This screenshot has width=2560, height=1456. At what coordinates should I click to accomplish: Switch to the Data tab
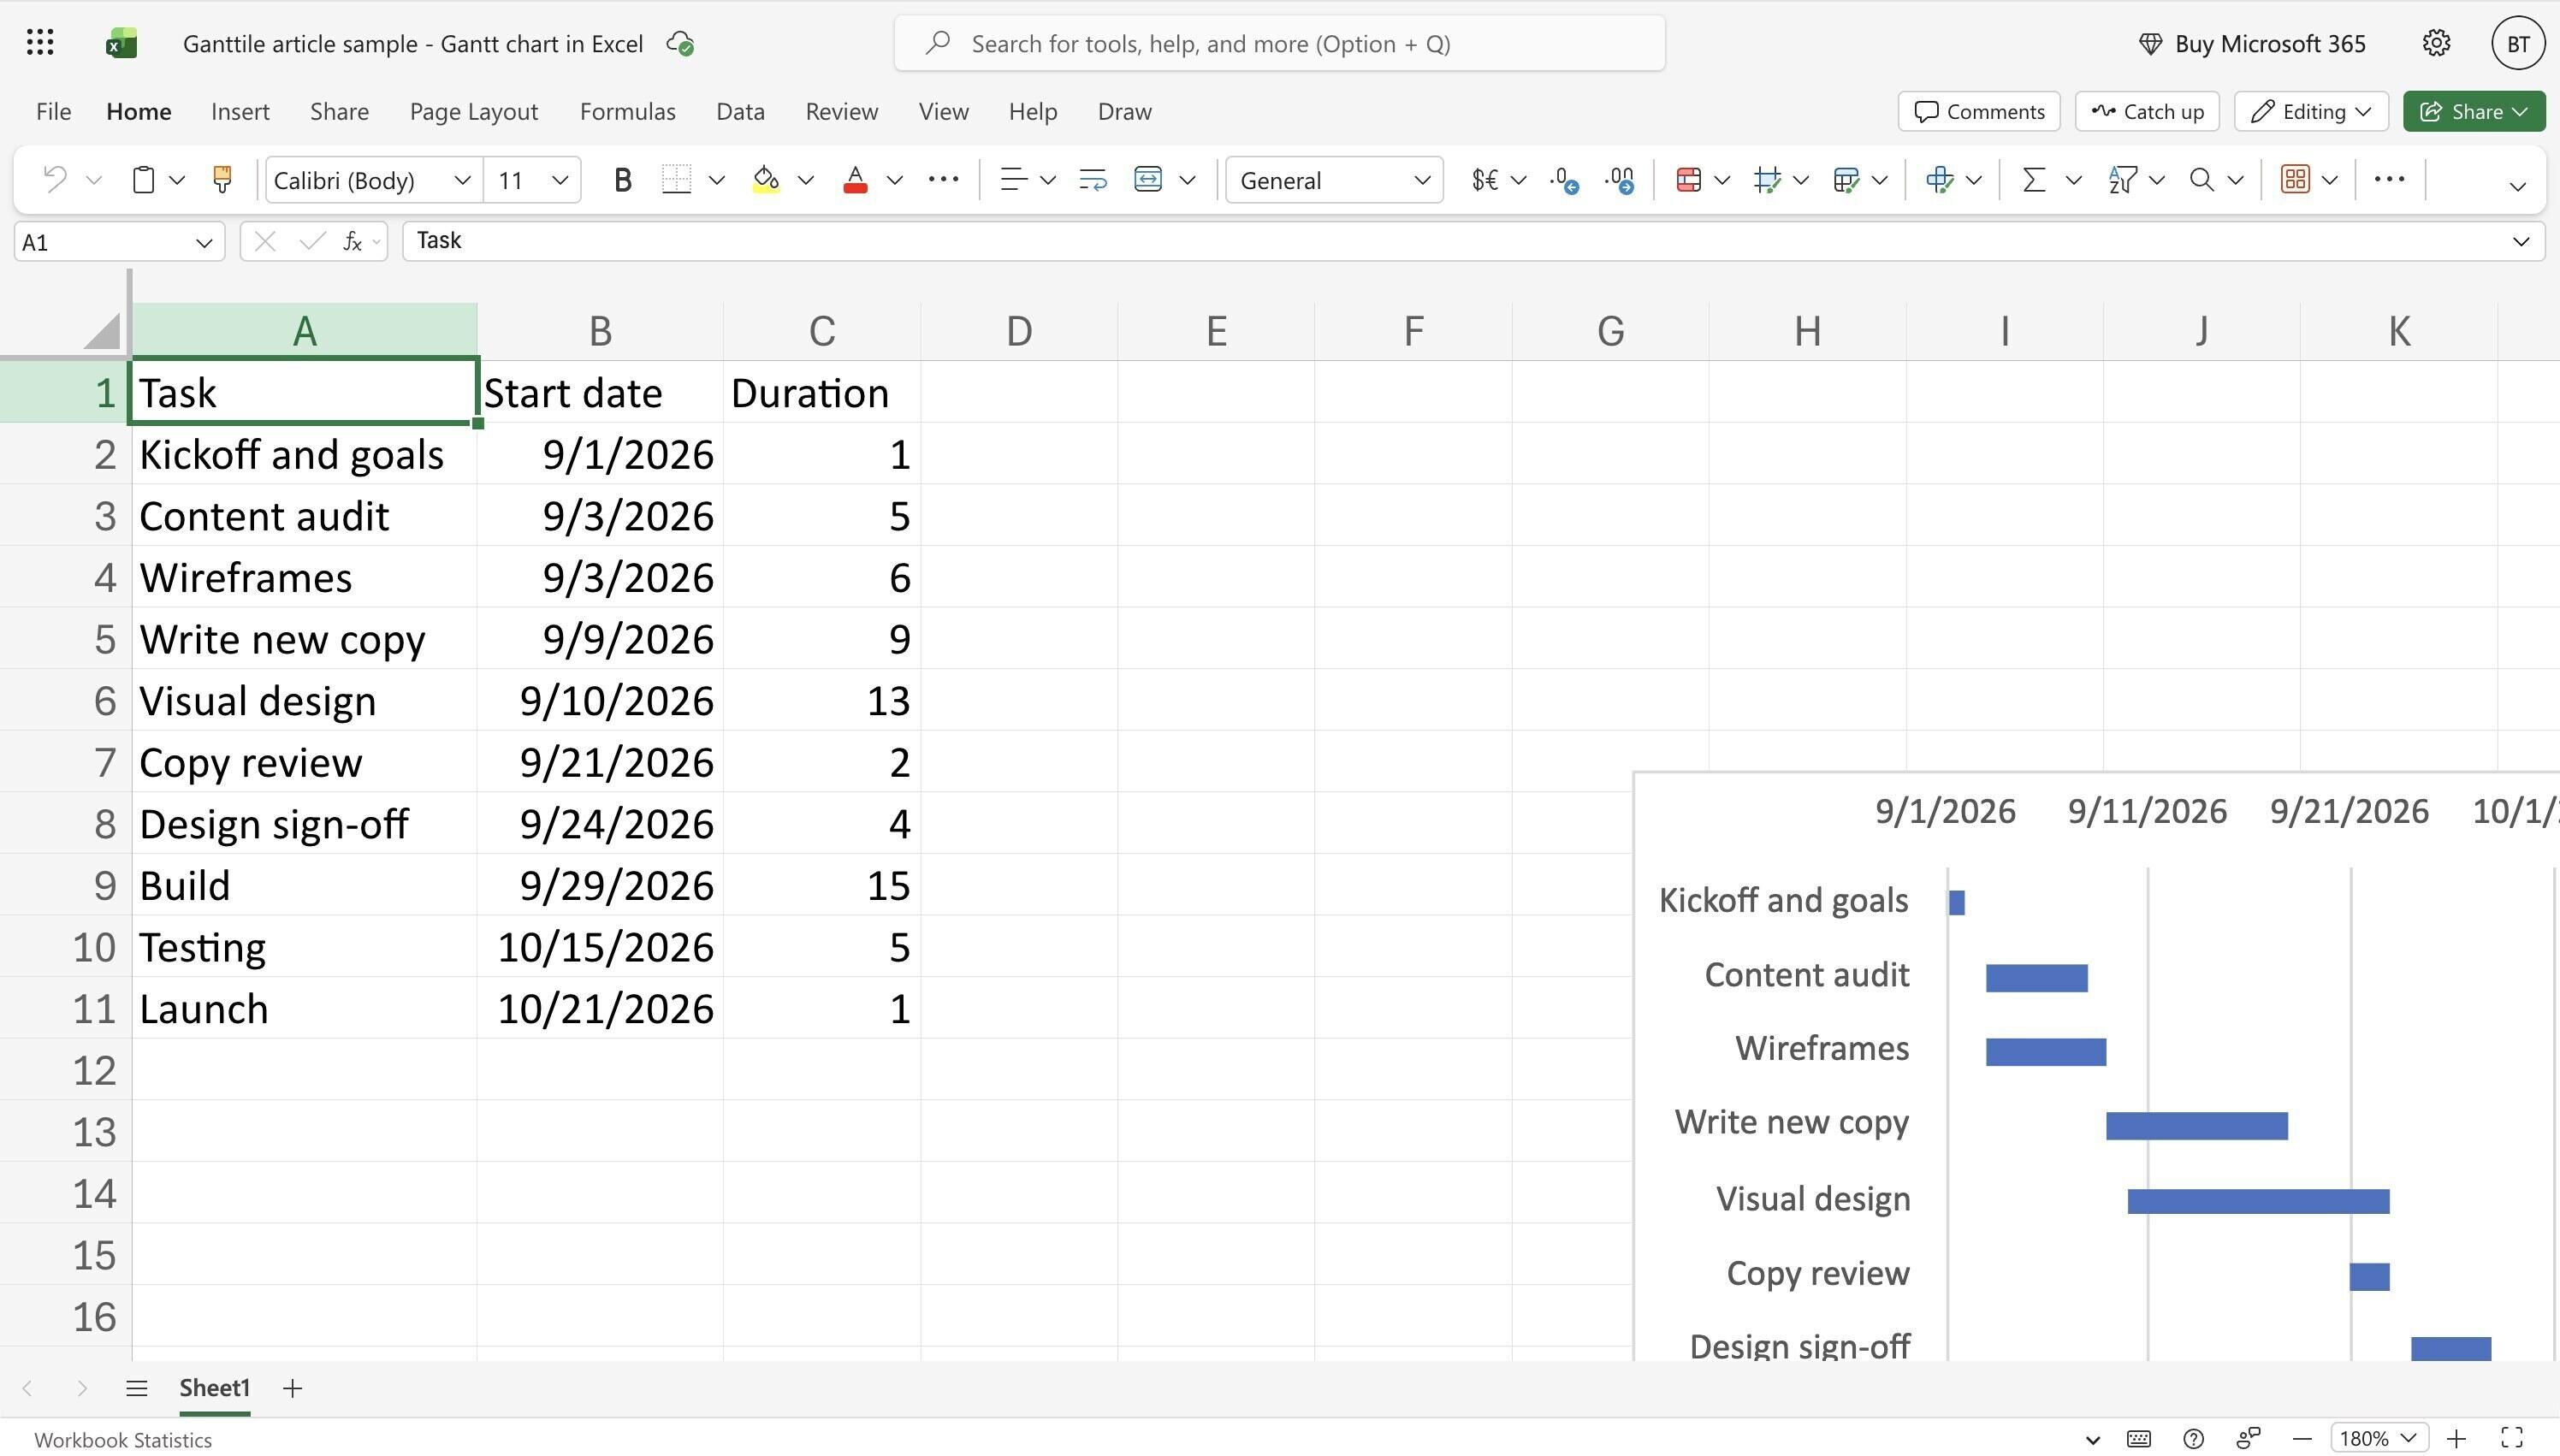point(740,111)
